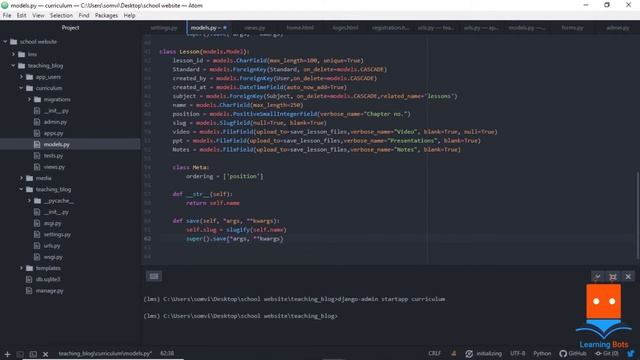Open the File menu
640x360 pixels.
[x=7, y=16]
